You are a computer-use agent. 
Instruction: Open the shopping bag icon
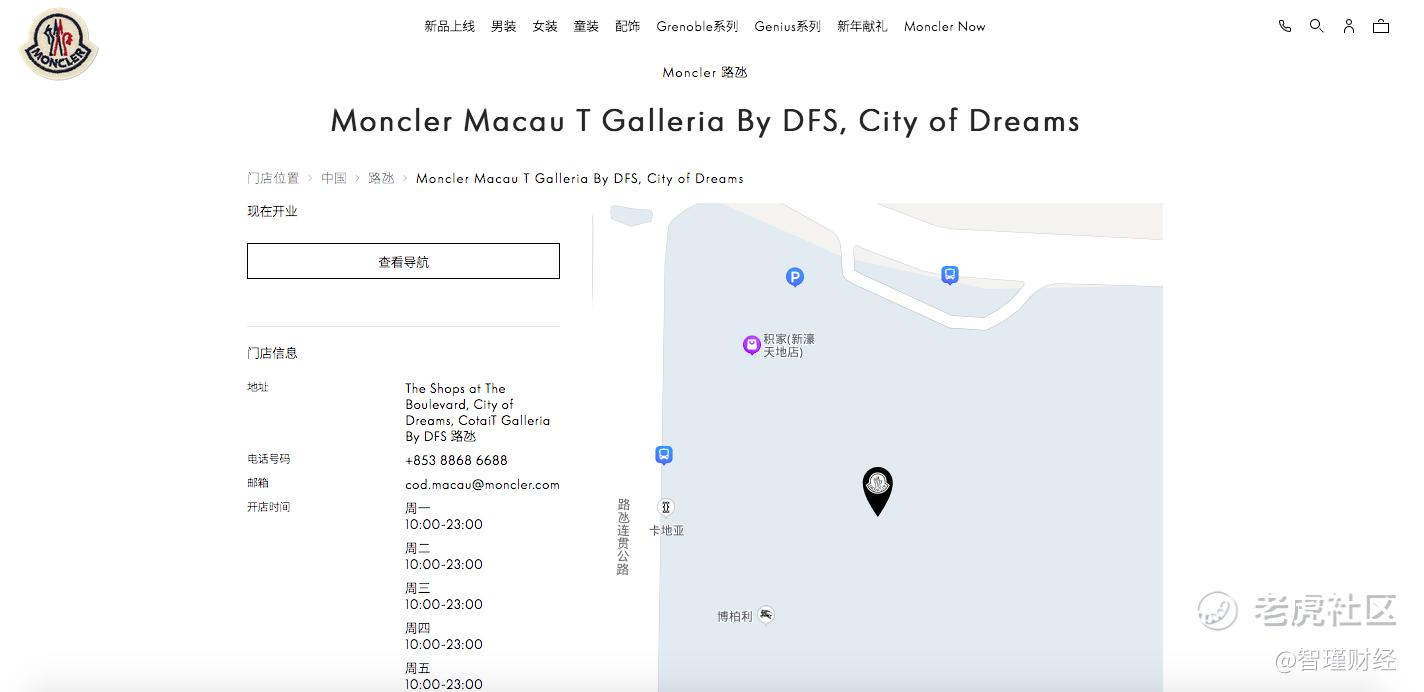[x=1381, y=26]
